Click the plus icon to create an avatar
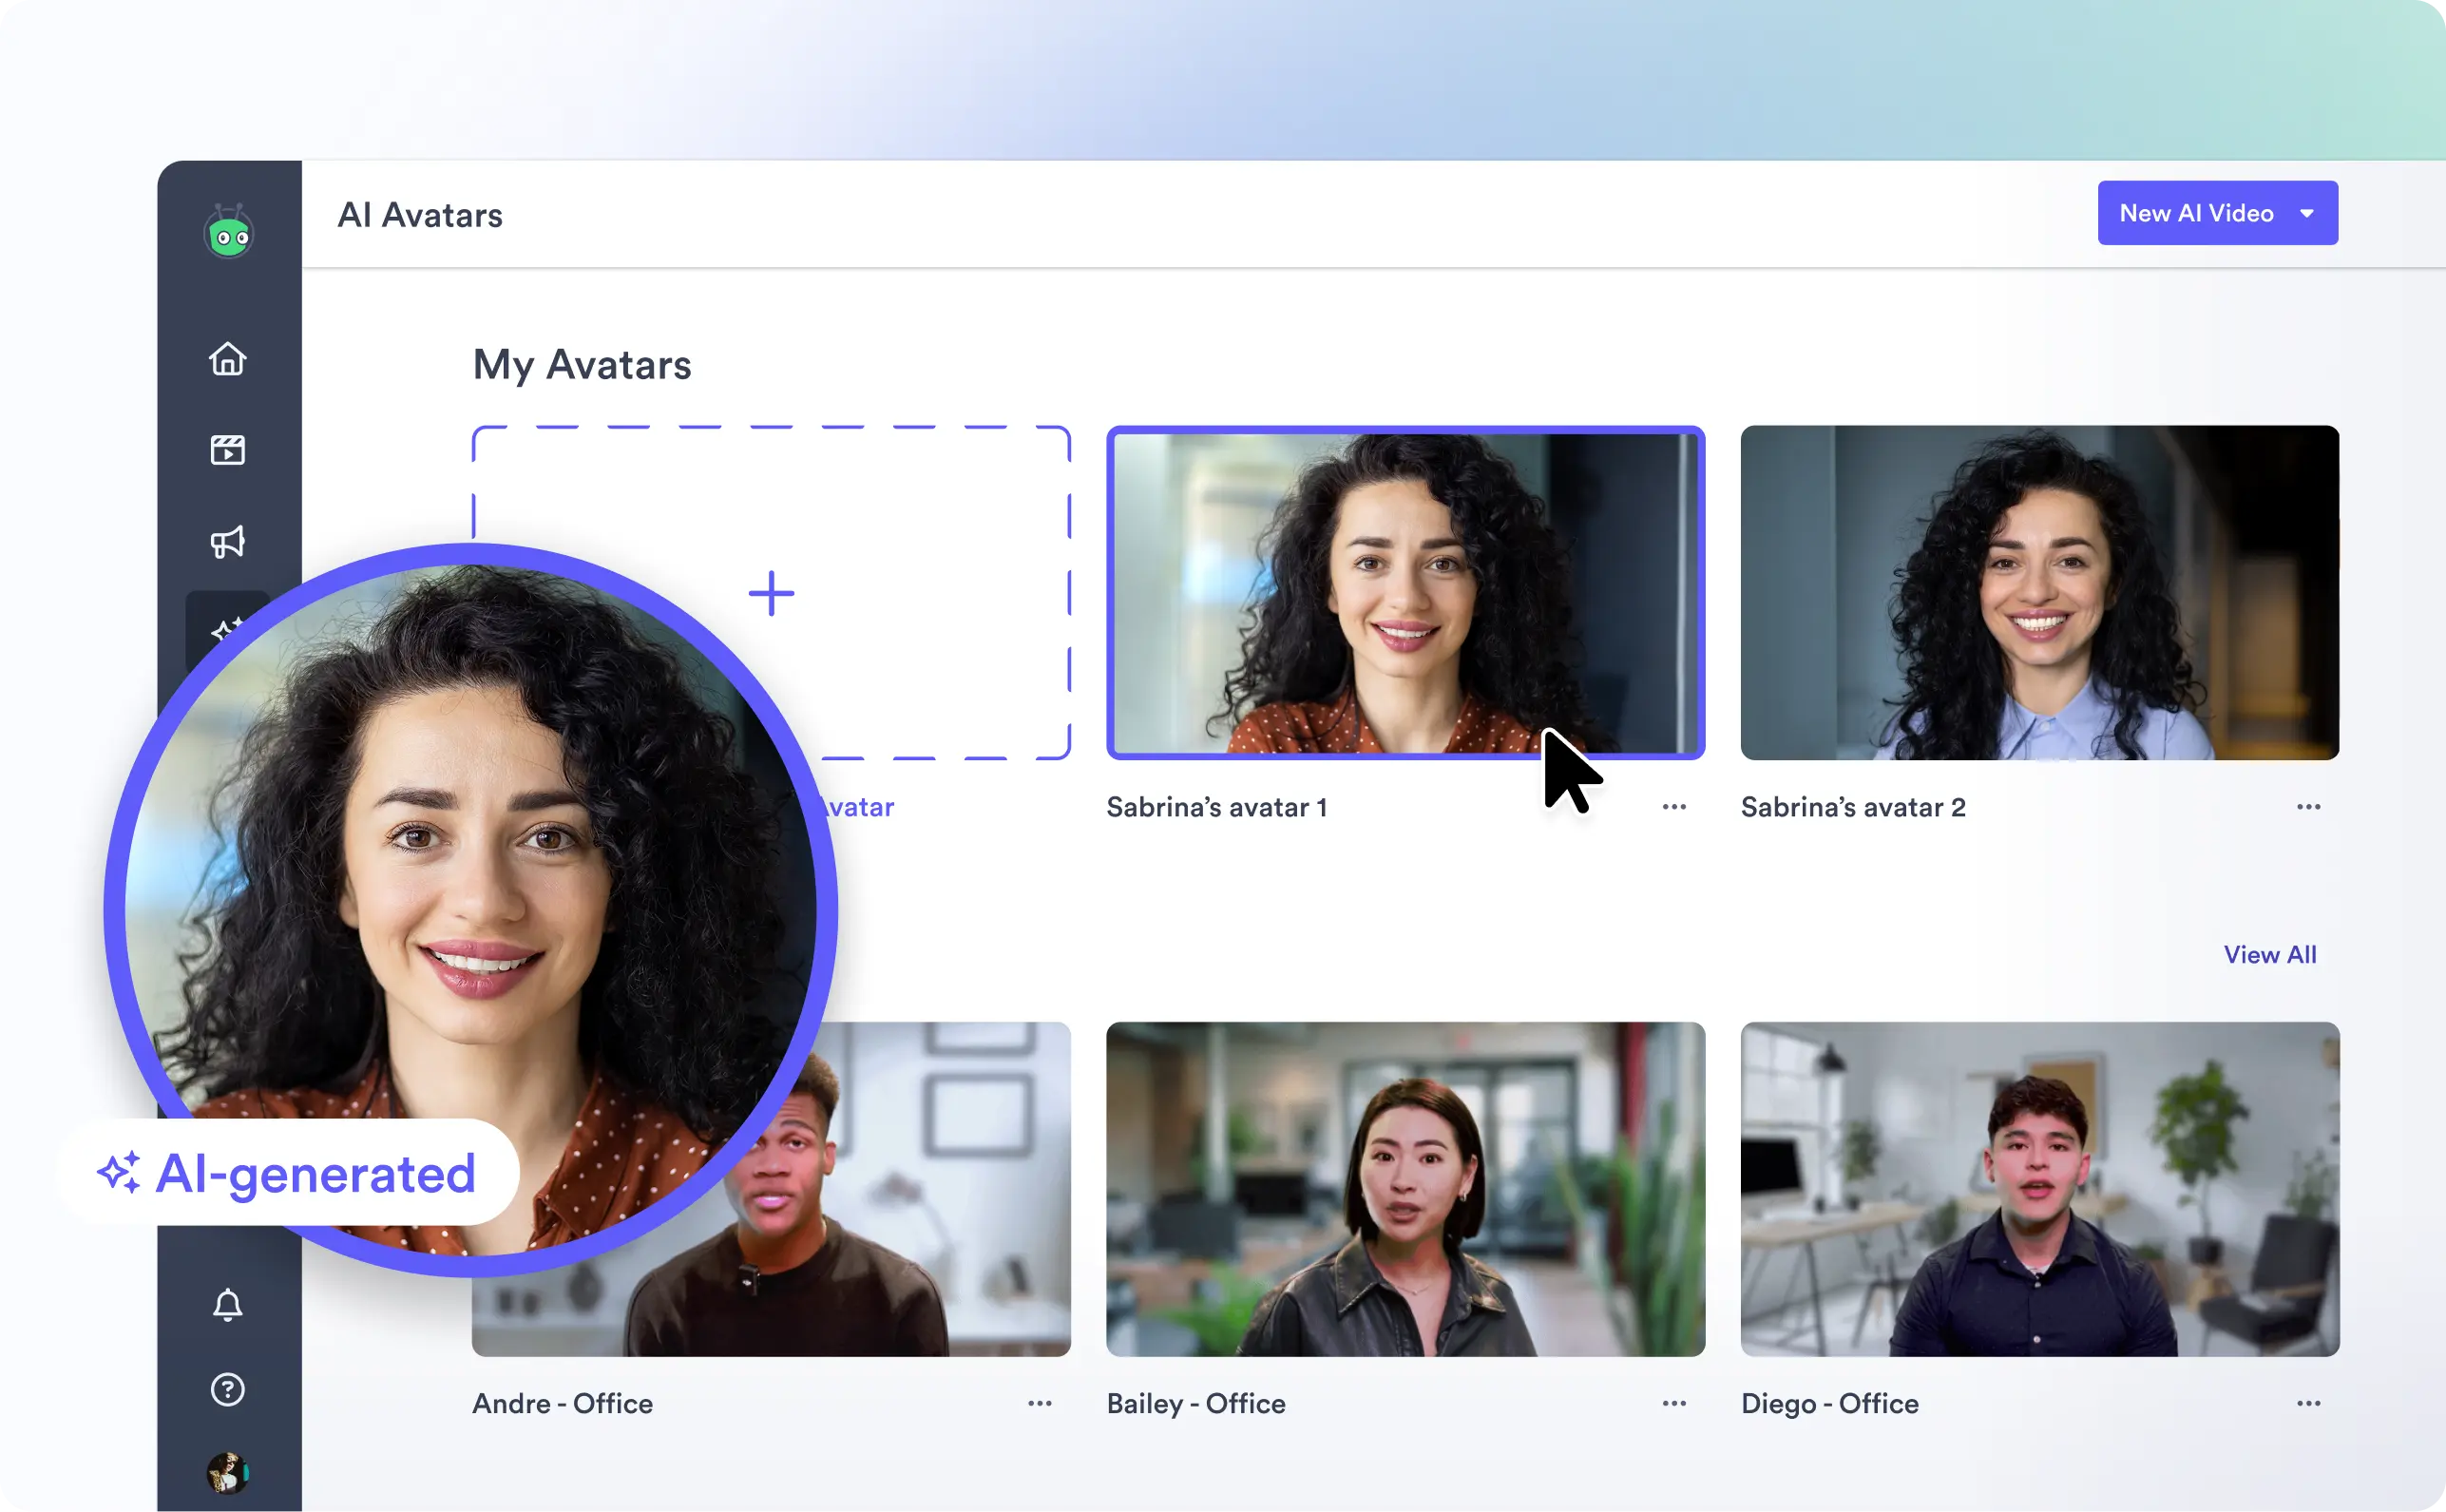 (x=771, y=592)
